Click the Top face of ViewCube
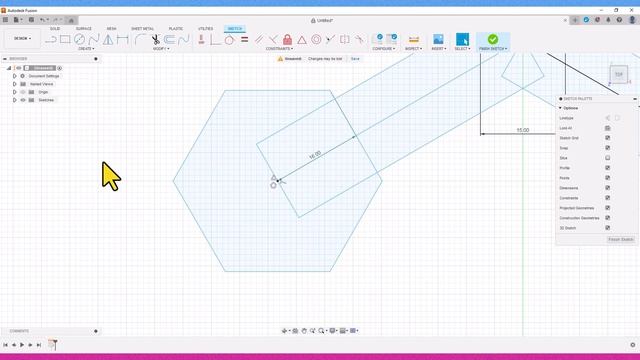Screen dimensions: 640x360 pyautogui.click(x=619, y=74)
